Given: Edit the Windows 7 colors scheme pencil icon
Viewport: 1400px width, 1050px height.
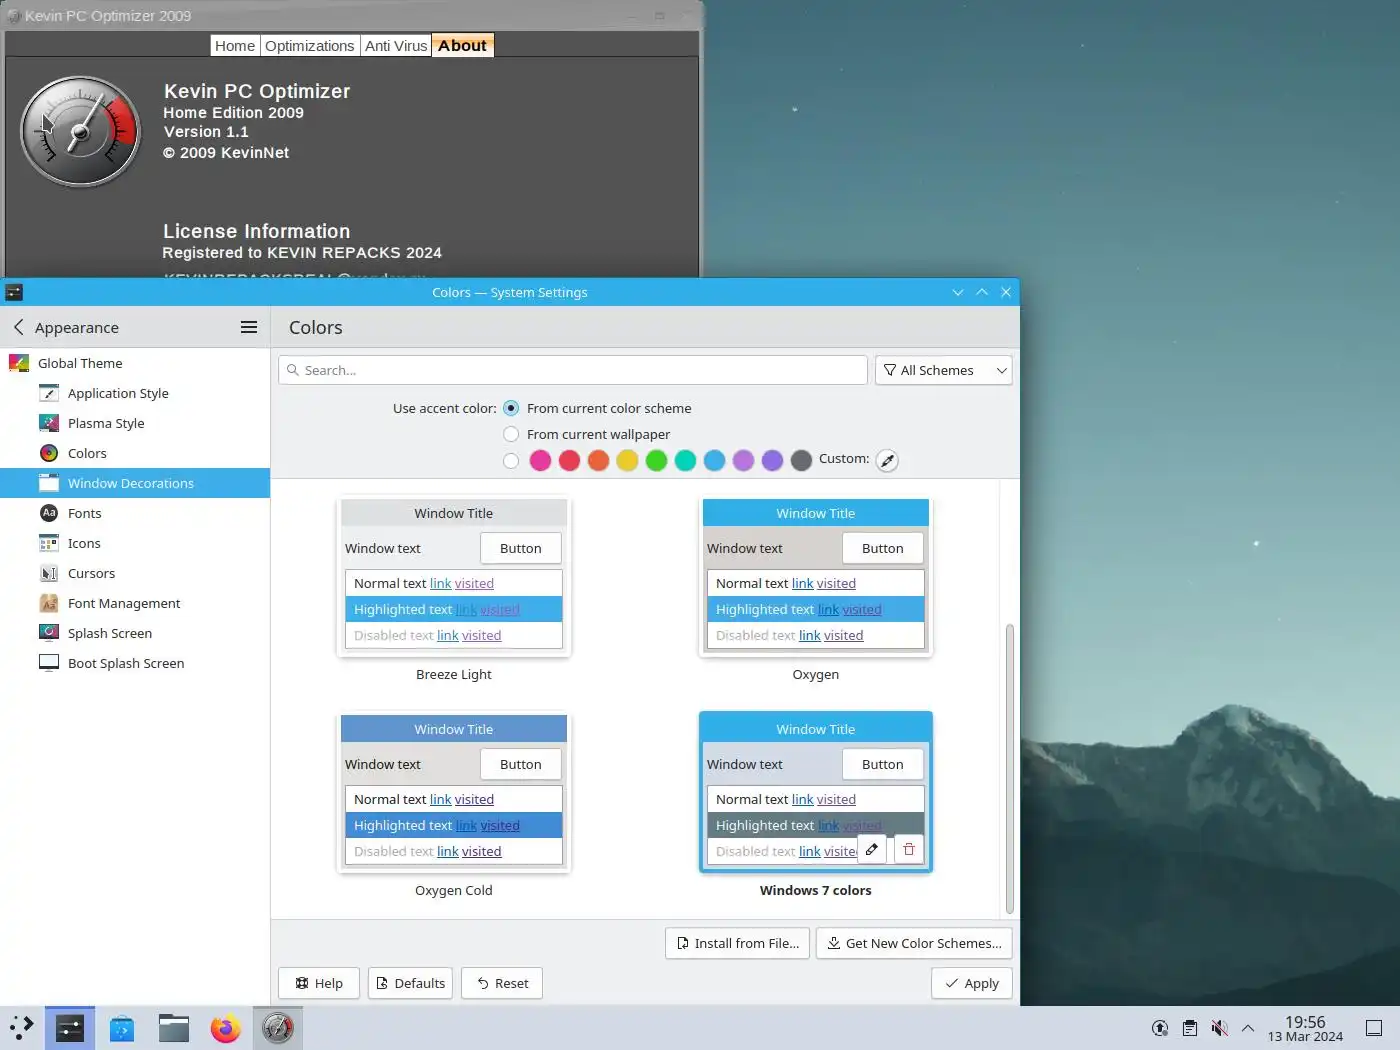Looking at the screenshot, I should click(872, 849).
